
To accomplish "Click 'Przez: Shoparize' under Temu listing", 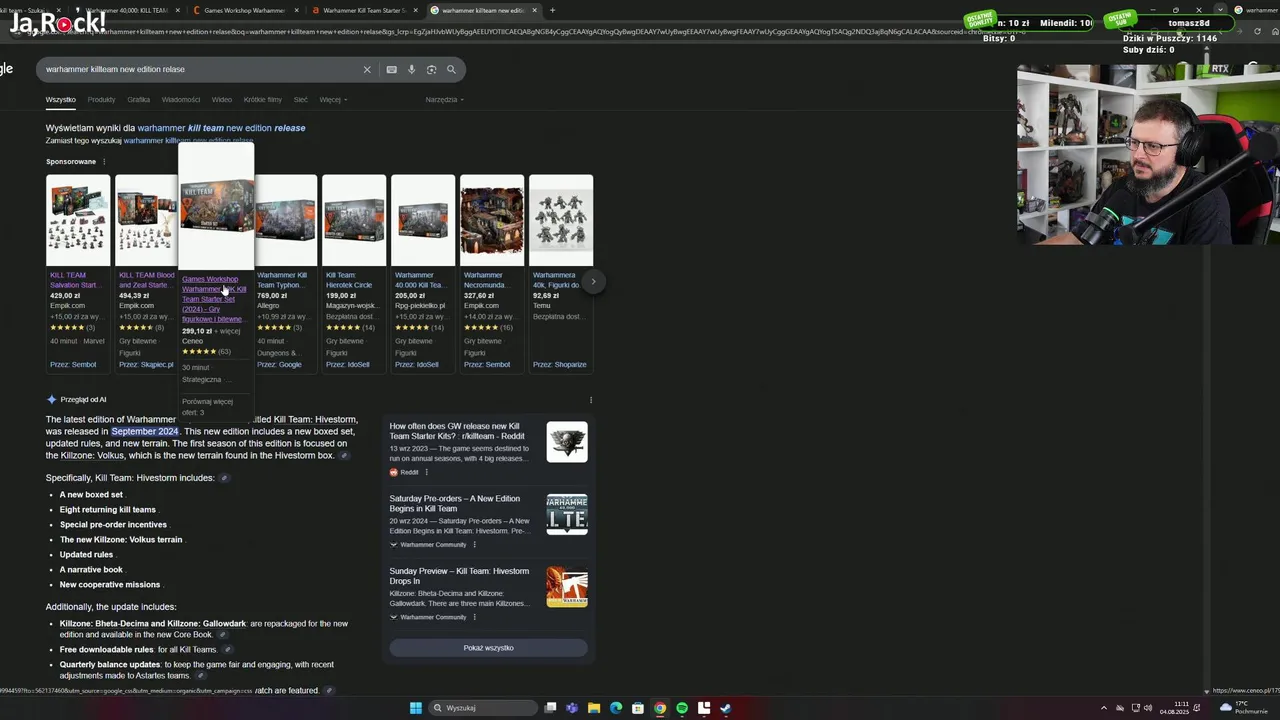I will (559, 365).
